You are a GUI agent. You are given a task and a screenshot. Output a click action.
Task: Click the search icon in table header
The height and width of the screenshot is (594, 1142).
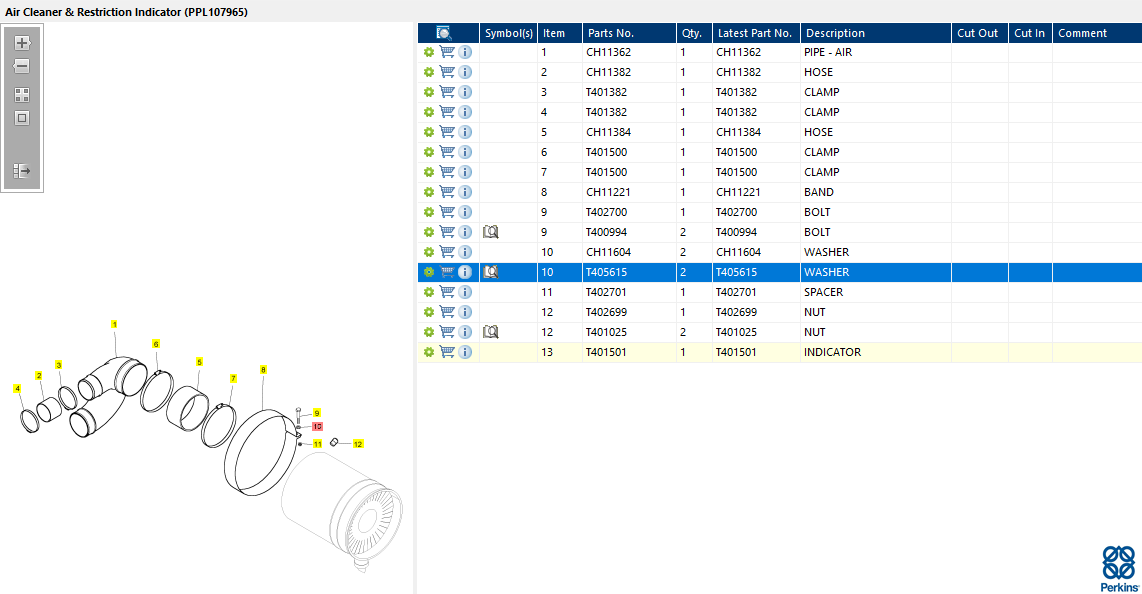(444, 33)
